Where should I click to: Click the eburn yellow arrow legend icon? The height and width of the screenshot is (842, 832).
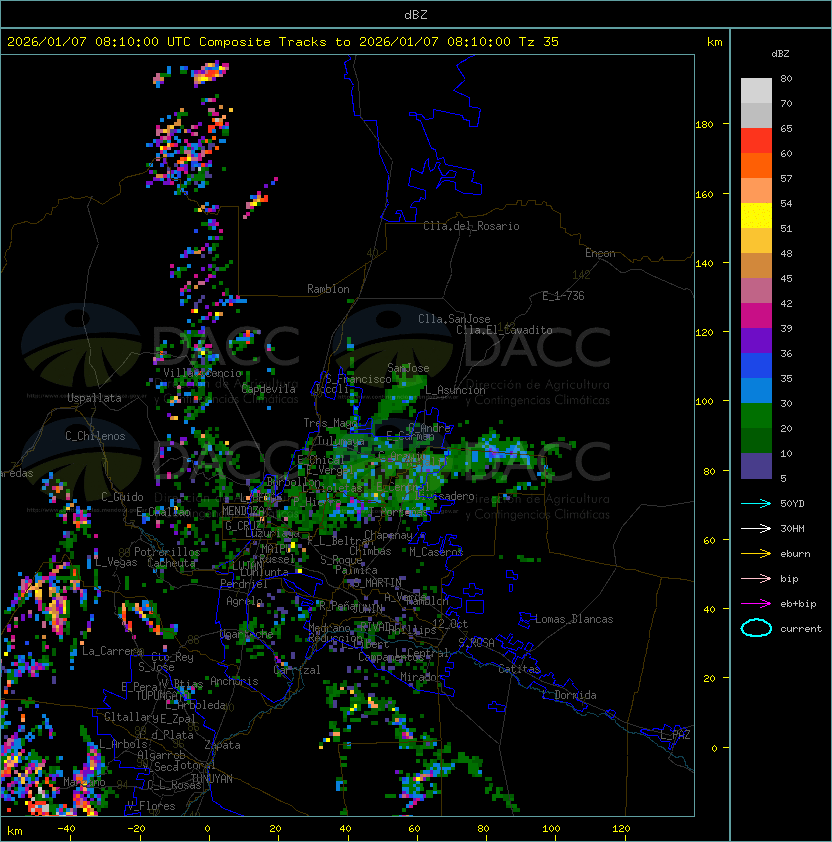[756, 554]
